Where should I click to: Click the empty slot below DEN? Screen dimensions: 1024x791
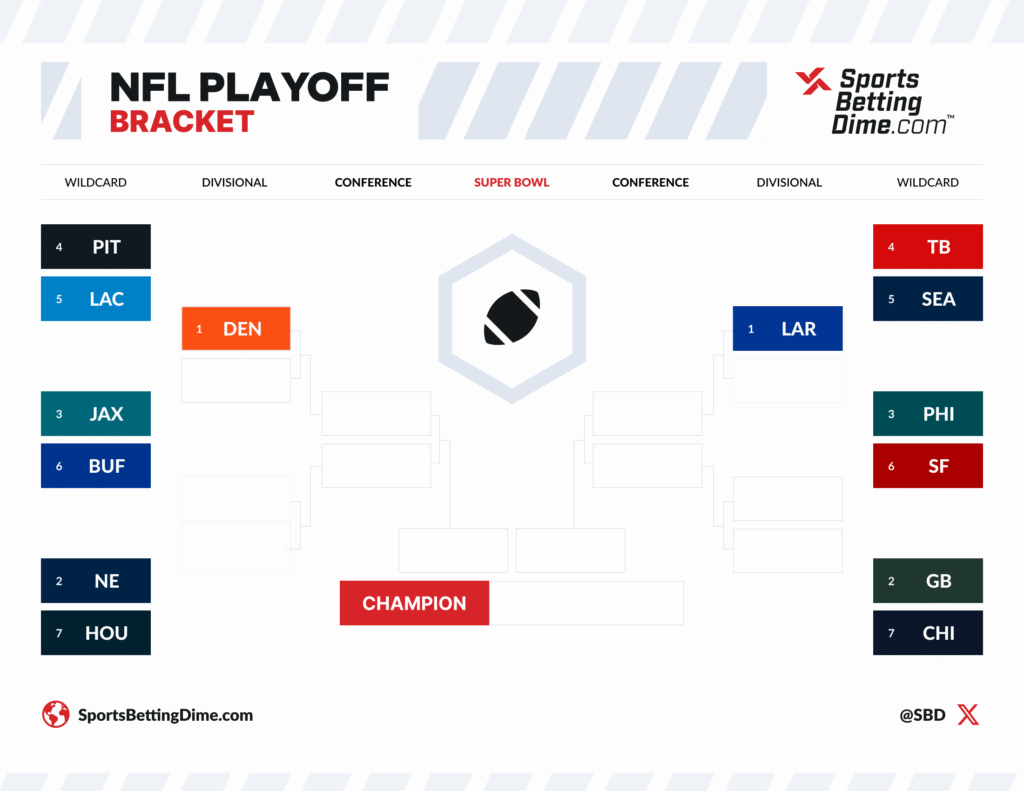coord(236,380)
